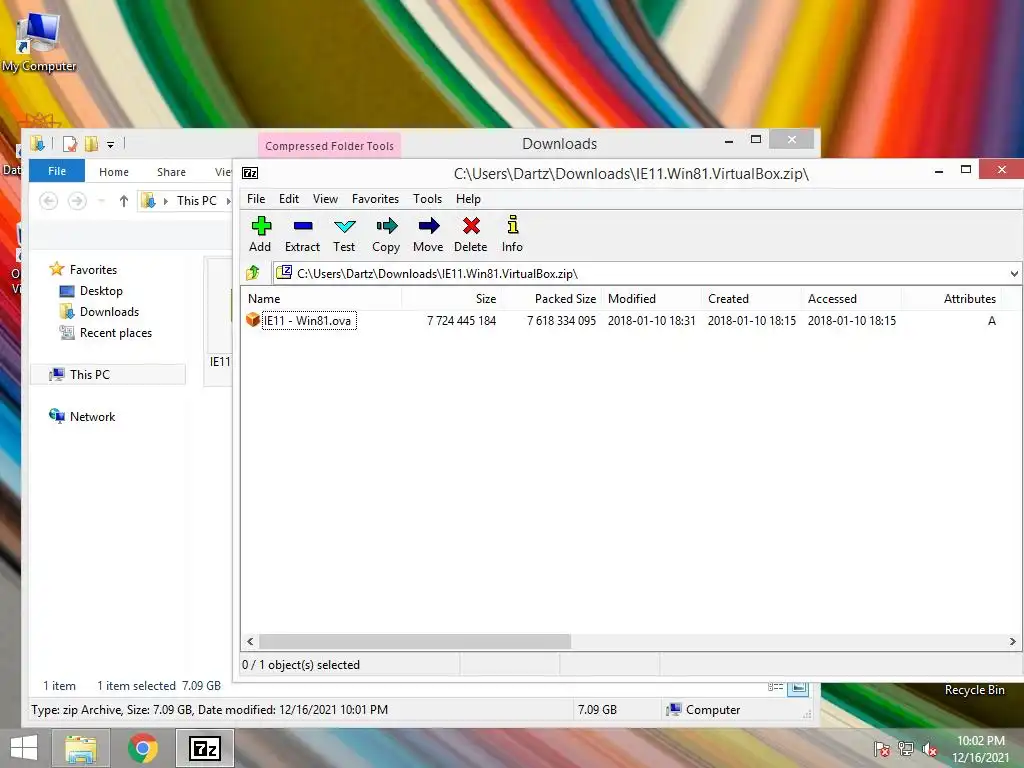Sort by the Name column header
The width and height of the screenshot is (1024, 768).
[x=321, y=298]
